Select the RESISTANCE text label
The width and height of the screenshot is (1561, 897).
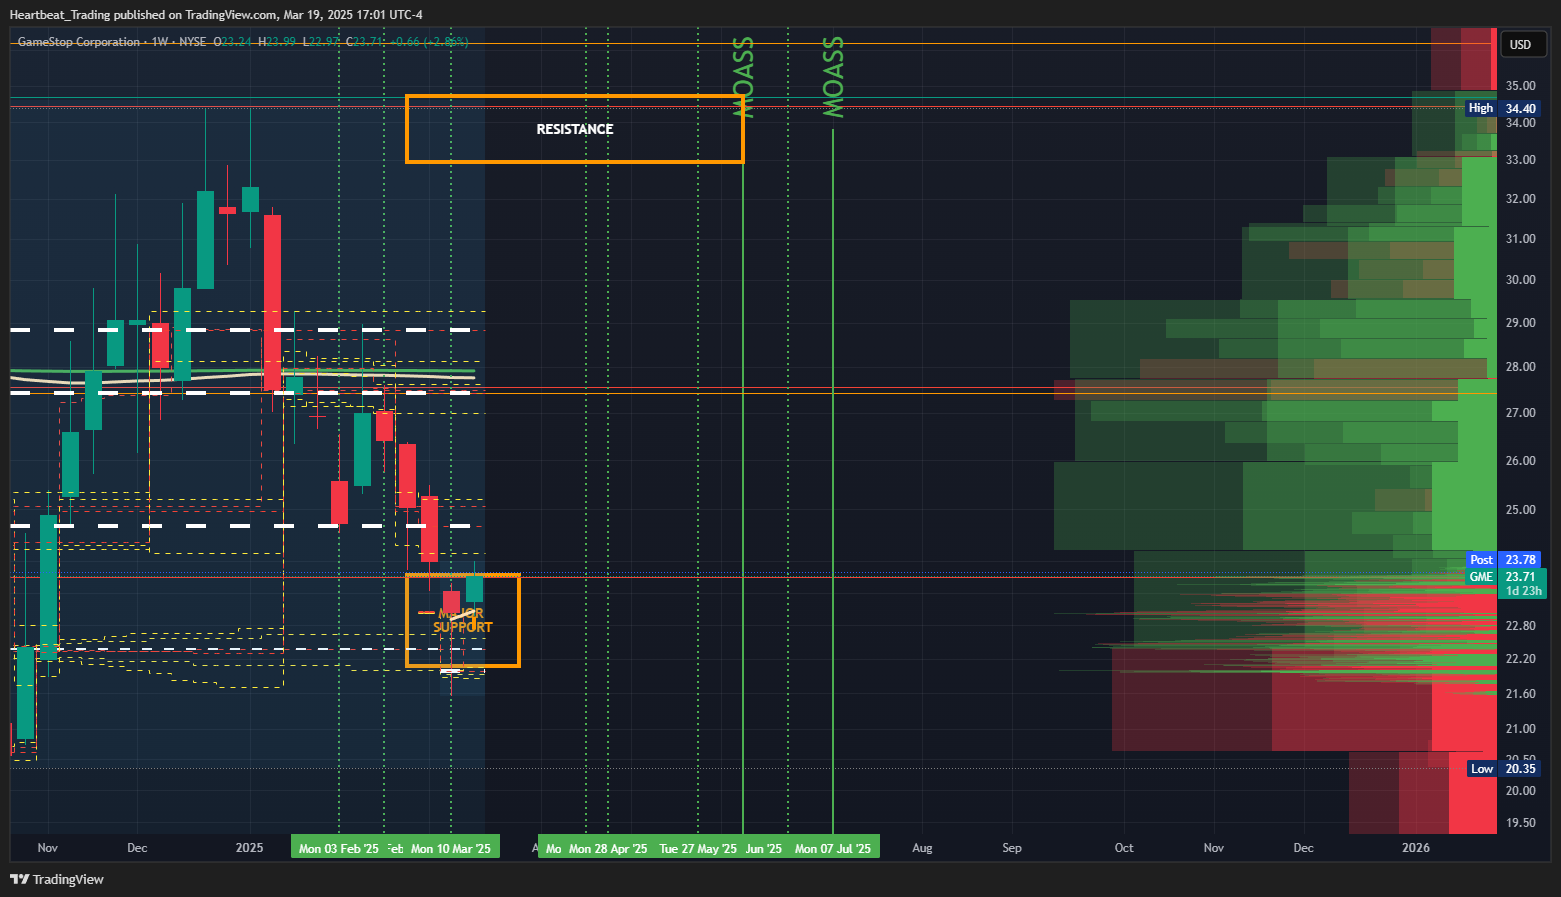point(575,129)
